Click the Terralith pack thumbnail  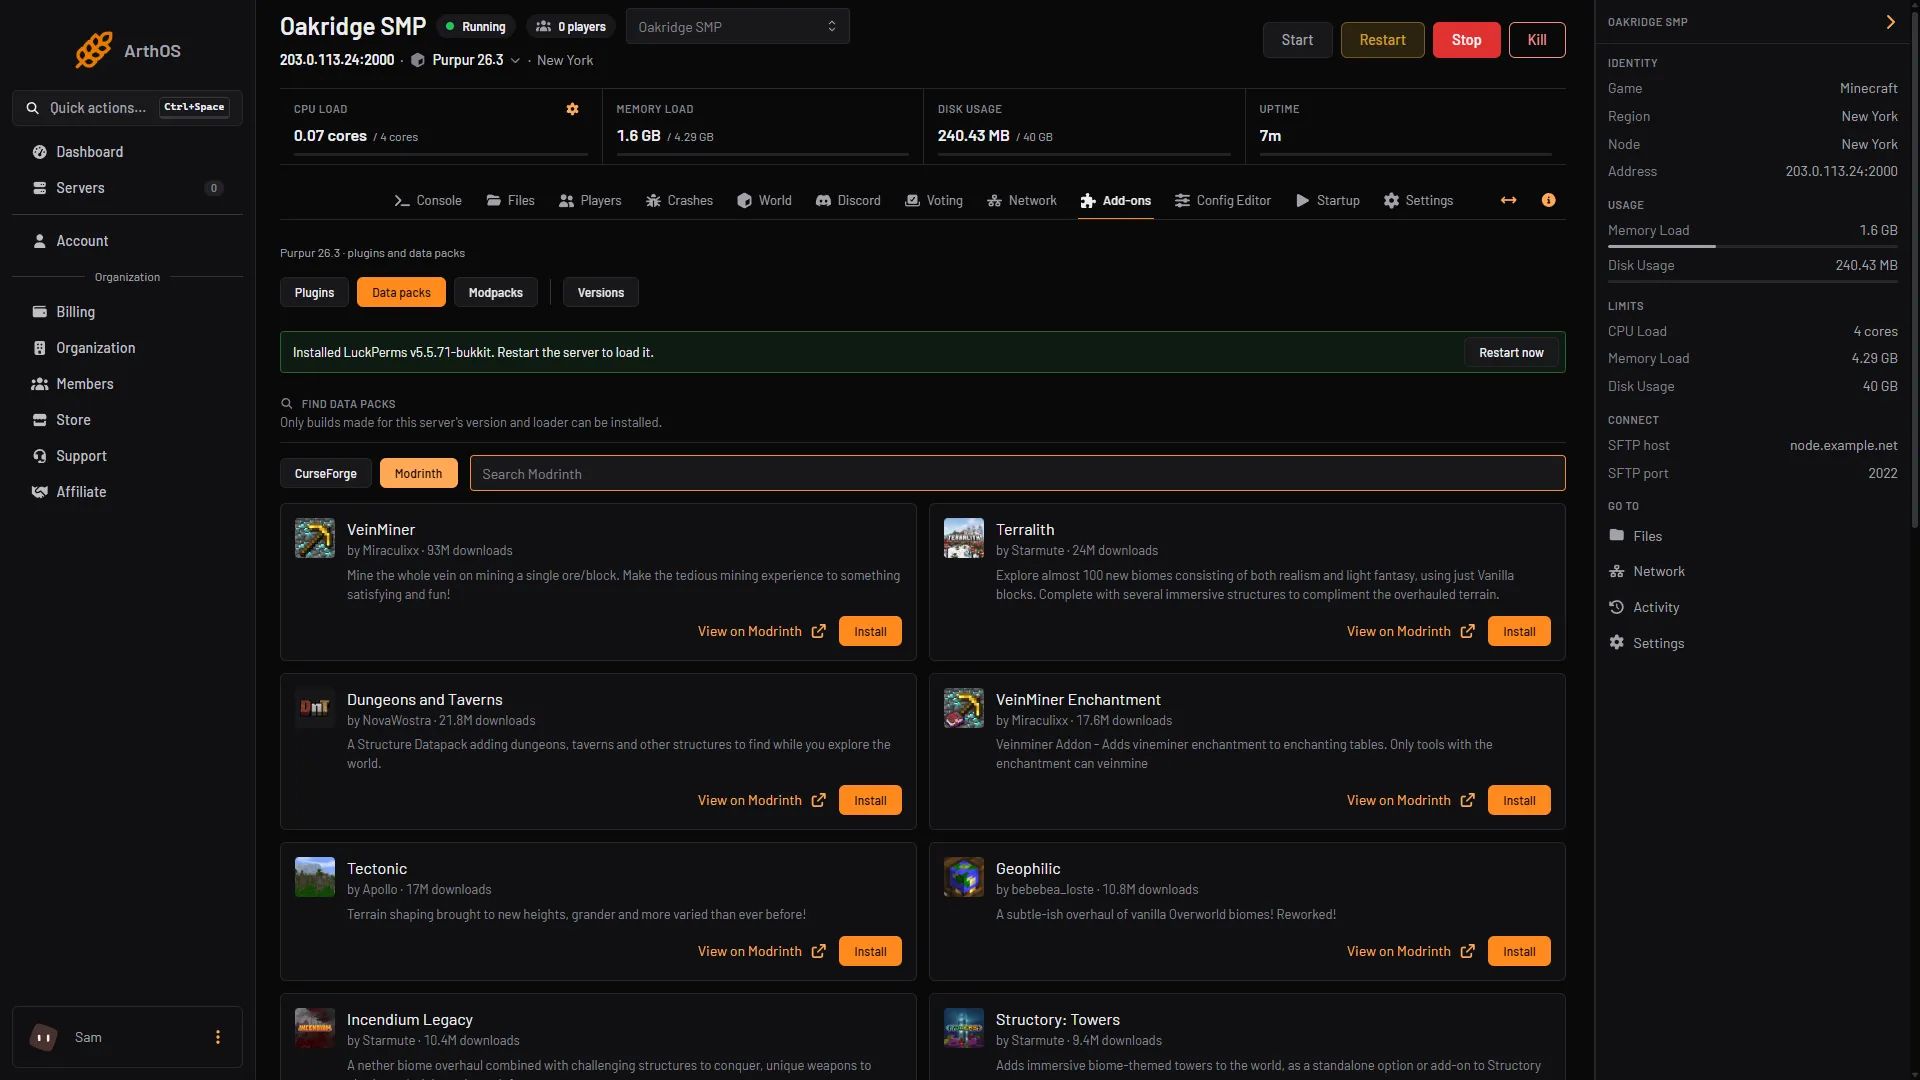(x=964, y=538)
